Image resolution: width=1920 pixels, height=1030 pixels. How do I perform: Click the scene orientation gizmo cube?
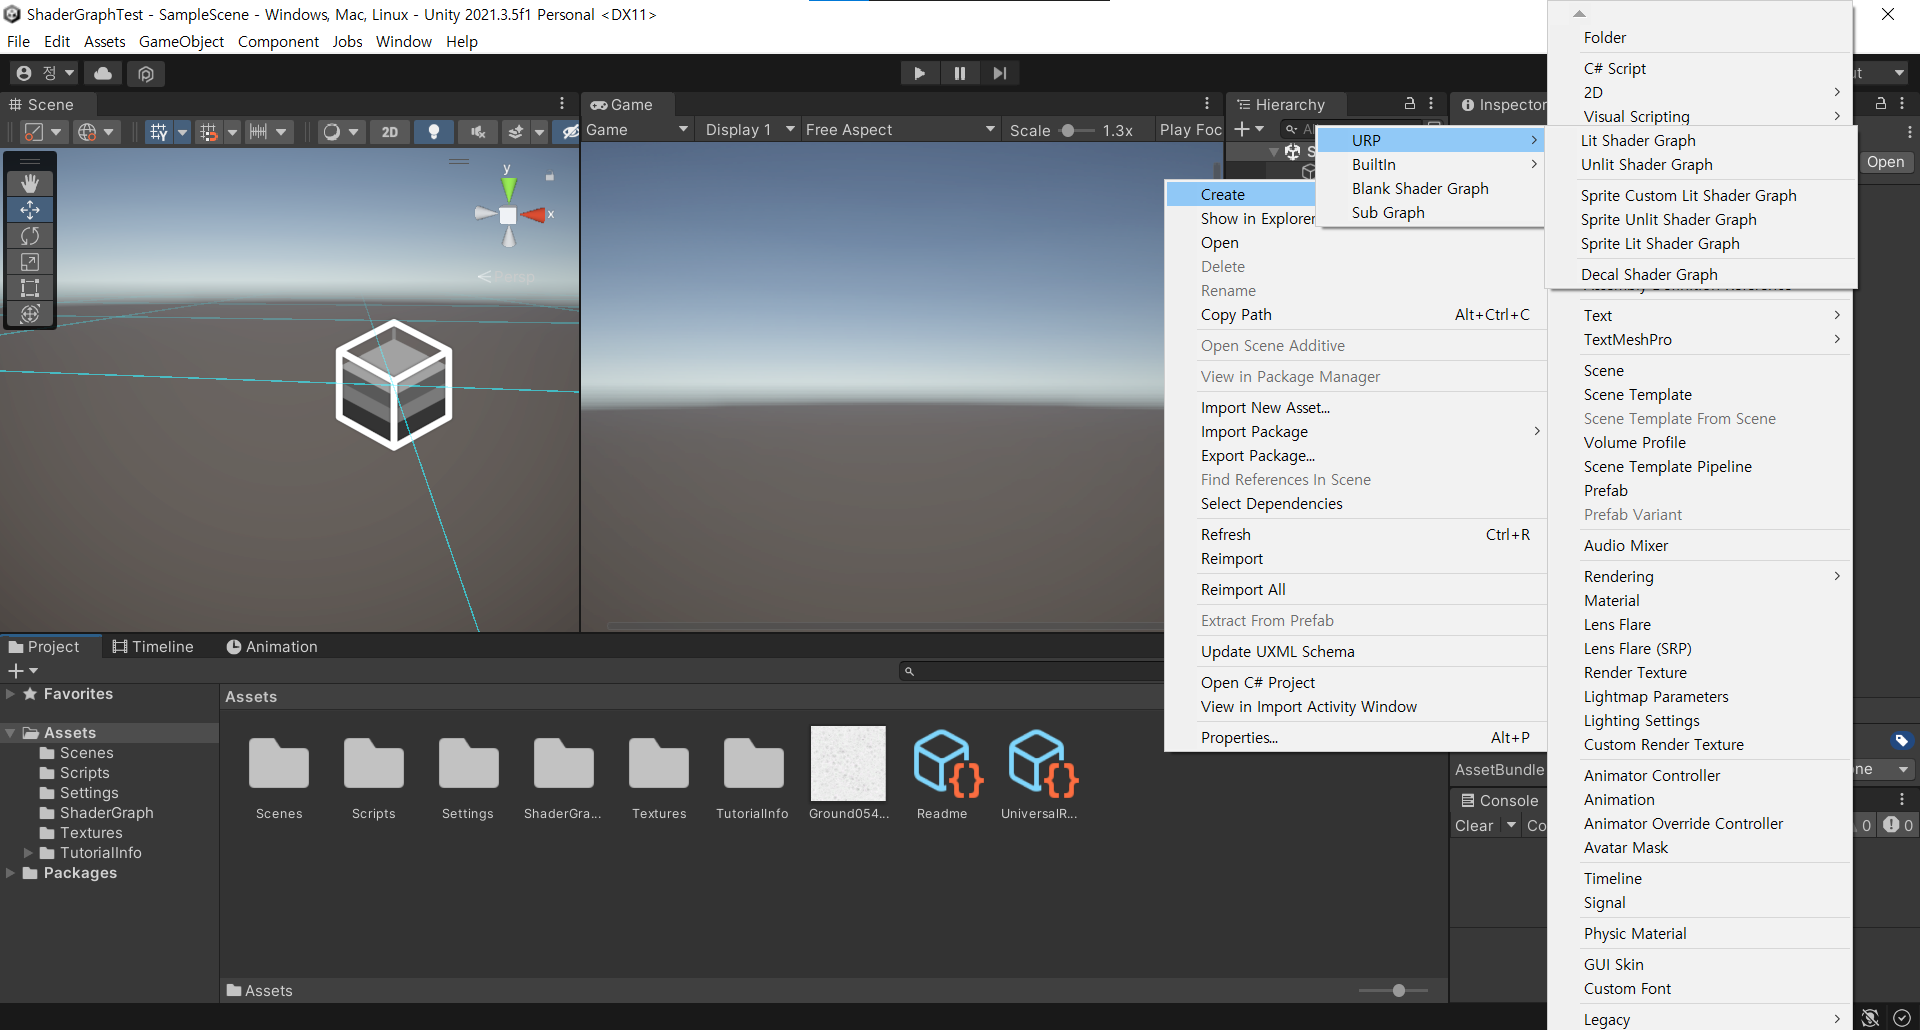coord(508,215)
